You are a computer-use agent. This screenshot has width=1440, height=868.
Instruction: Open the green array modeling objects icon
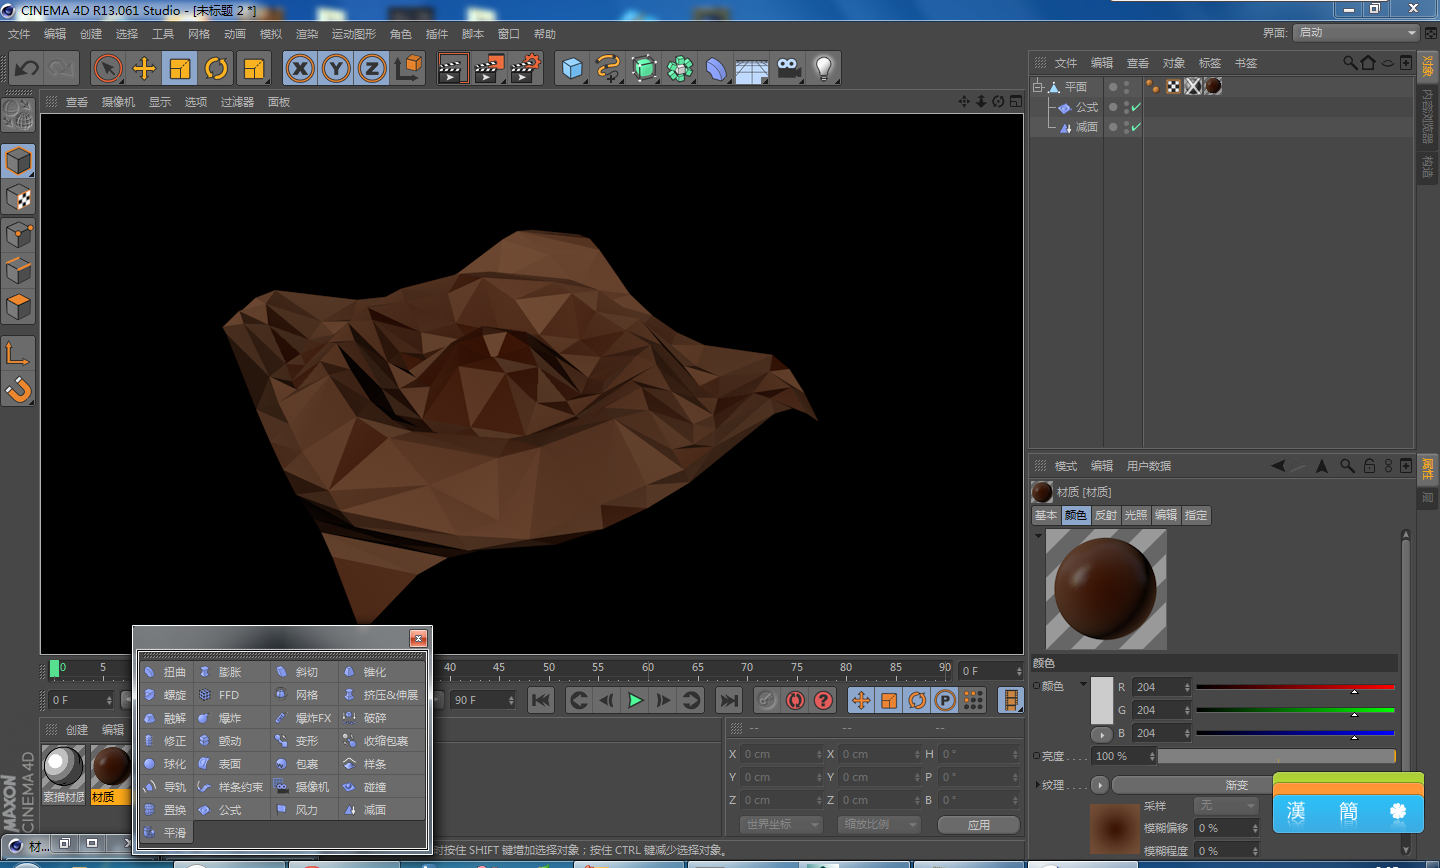click(x=644, y=68)
